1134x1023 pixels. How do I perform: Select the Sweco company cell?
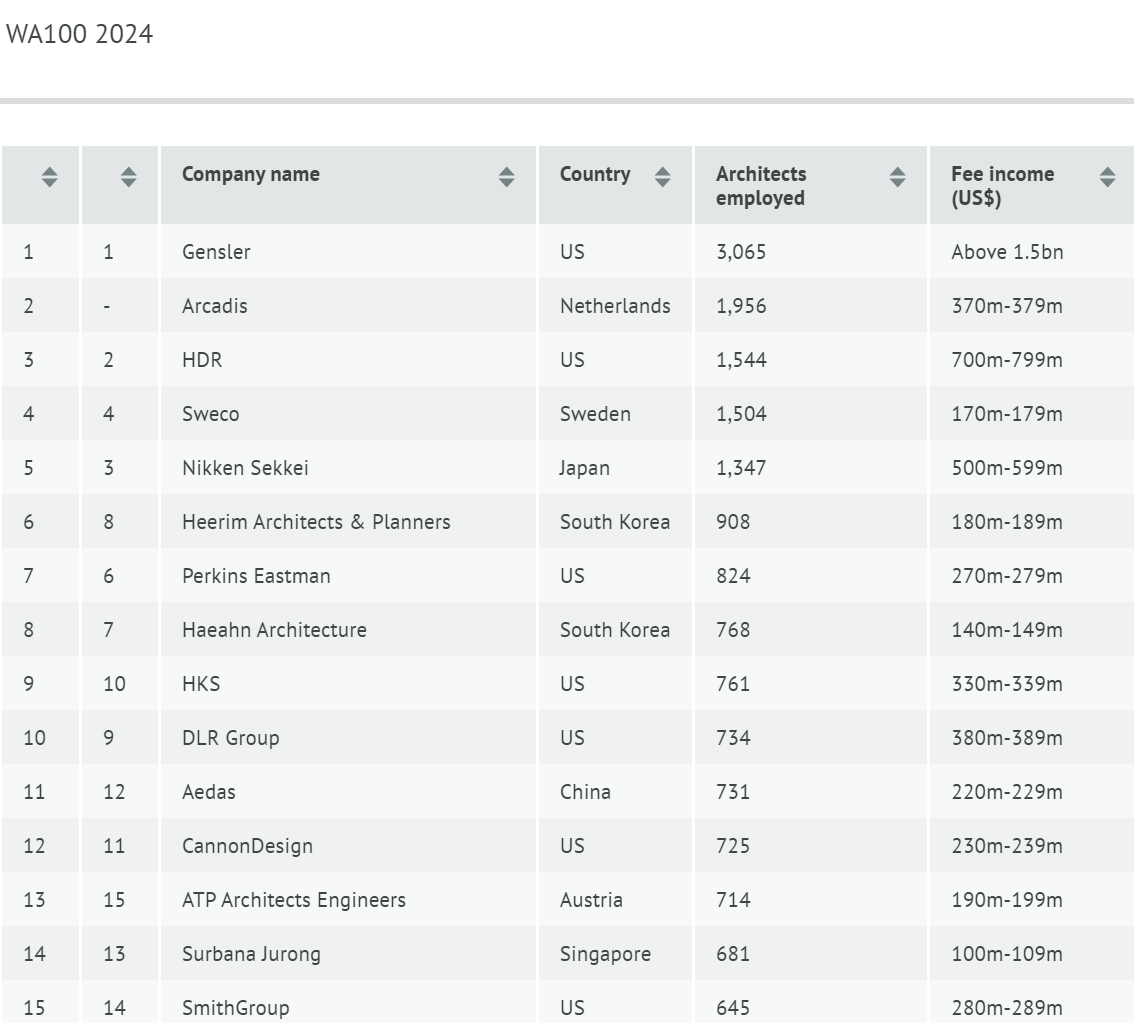349,414
